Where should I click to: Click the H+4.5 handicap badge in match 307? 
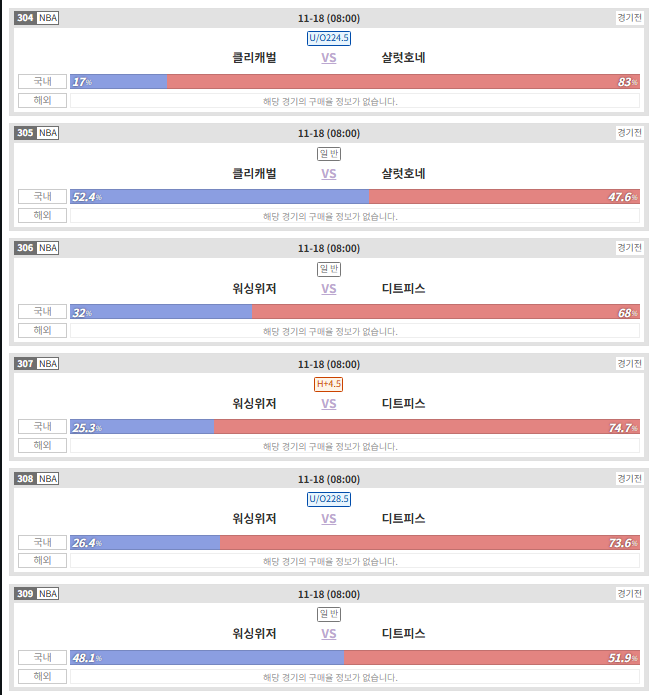[329, 384]
